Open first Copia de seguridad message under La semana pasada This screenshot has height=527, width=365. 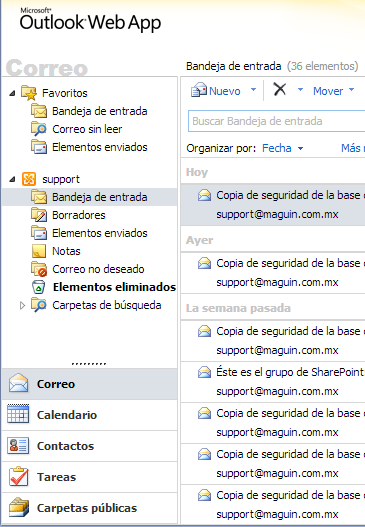[x=273, y=341]
